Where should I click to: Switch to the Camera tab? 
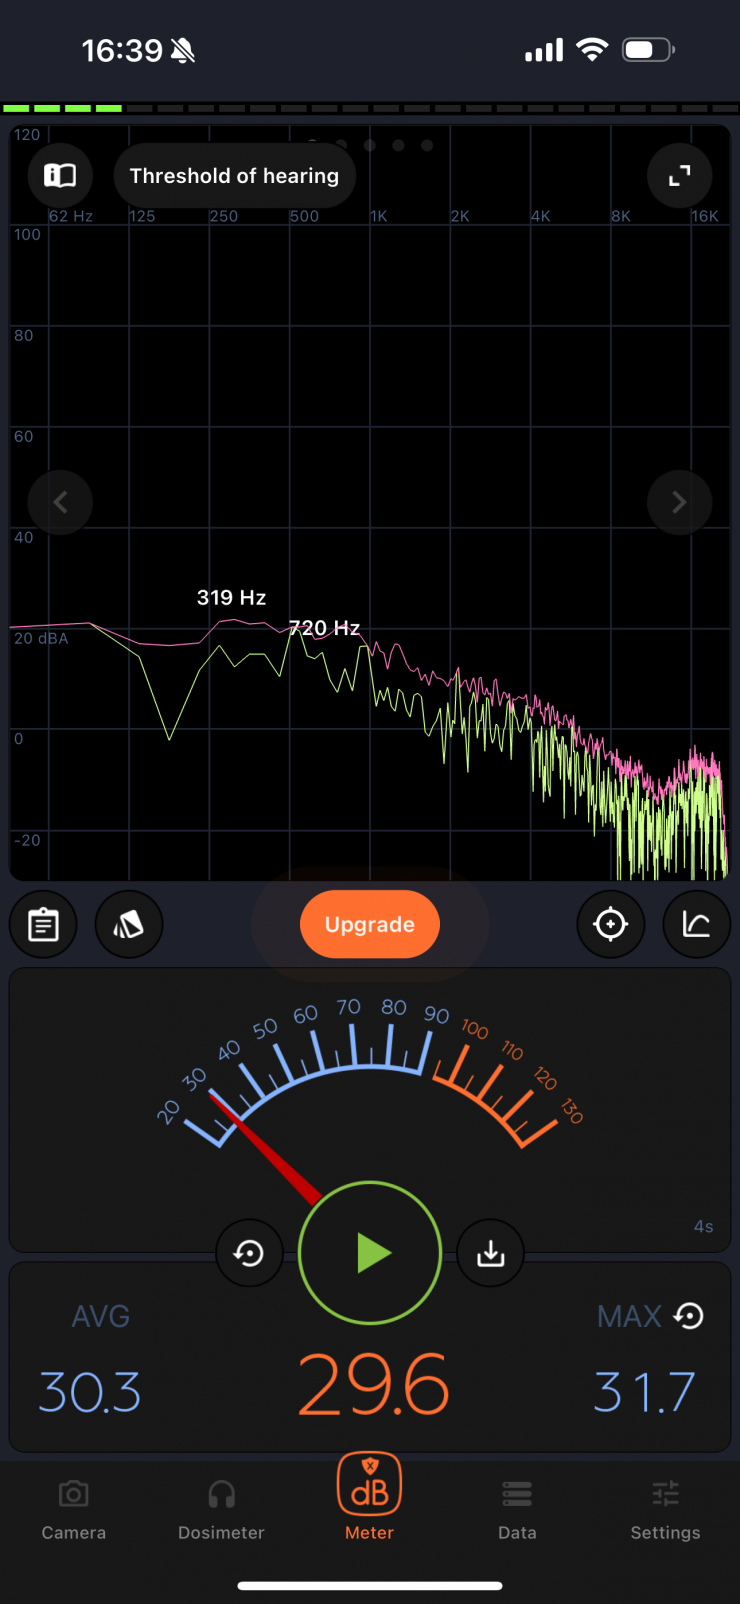tap(74, 1509)
